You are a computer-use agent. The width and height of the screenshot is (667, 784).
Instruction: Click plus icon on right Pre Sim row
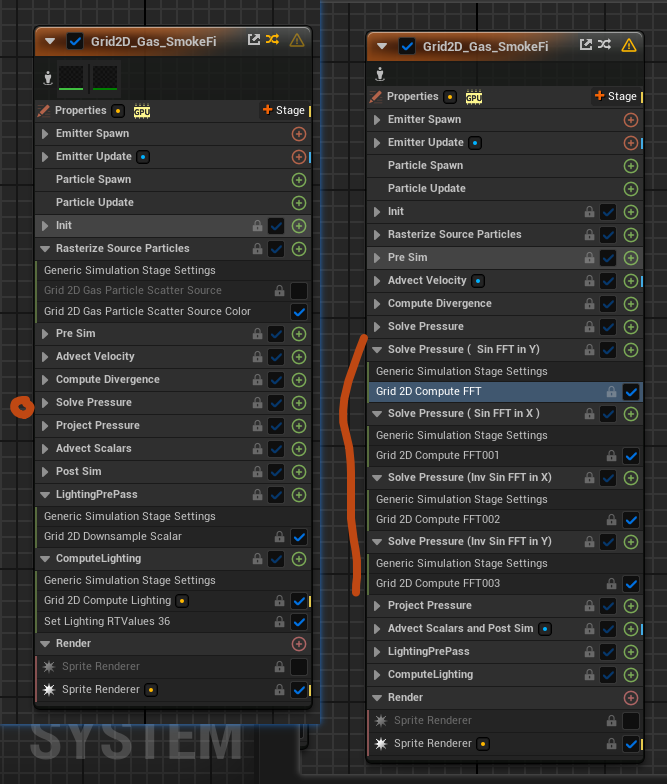tap(631, 258)
